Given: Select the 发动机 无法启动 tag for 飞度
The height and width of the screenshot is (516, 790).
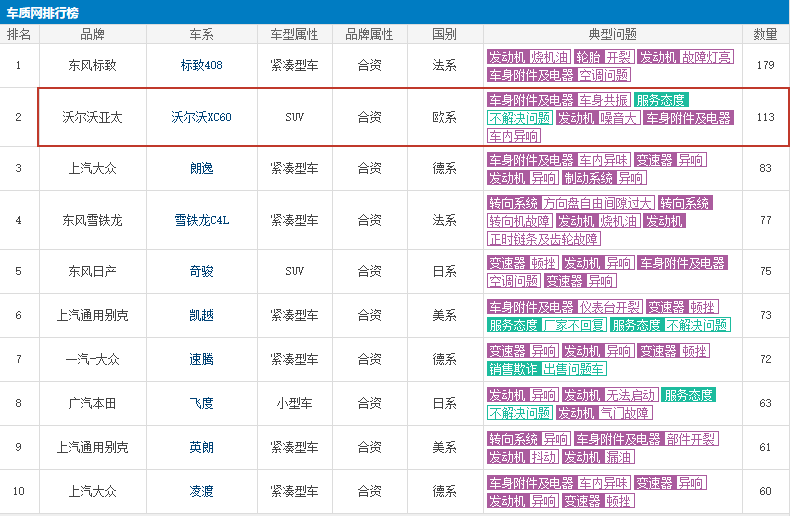Looking at the screenshot, I should [x=610, y=395].
